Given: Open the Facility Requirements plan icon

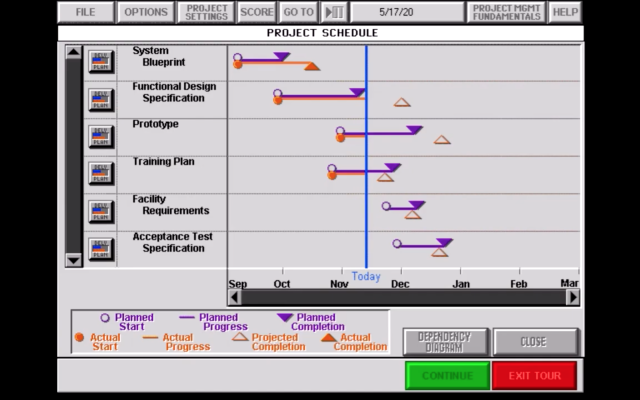Looking at the screenshot, I should pyautogui.click(x=100, y=210).
